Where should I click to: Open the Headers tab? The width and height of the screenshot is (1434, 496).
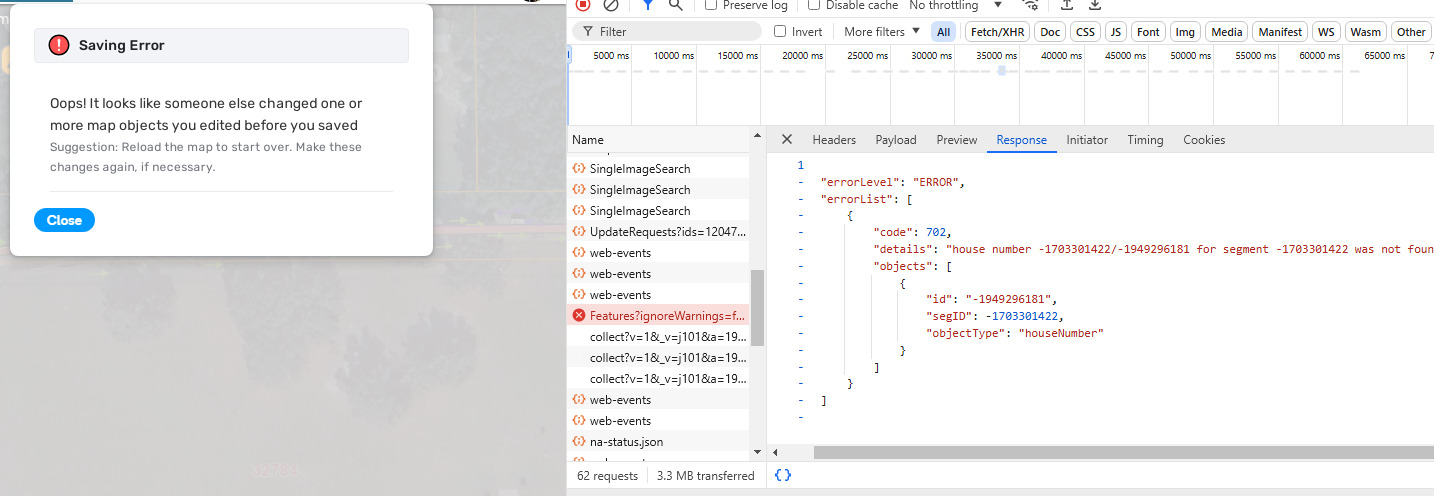pyautogui.click(x=834, y=140)
